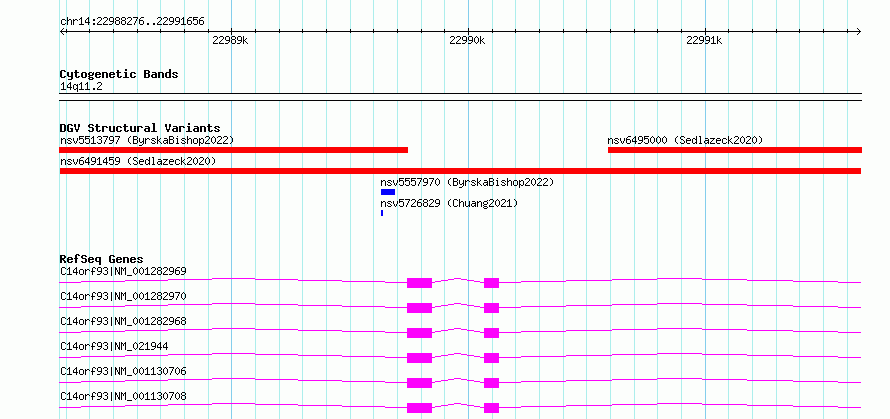Open variant nsv5726829 (Chuang2021) label
Image resolution: width=890 pixels, height=419 pixels.
[x=449, y=203]
